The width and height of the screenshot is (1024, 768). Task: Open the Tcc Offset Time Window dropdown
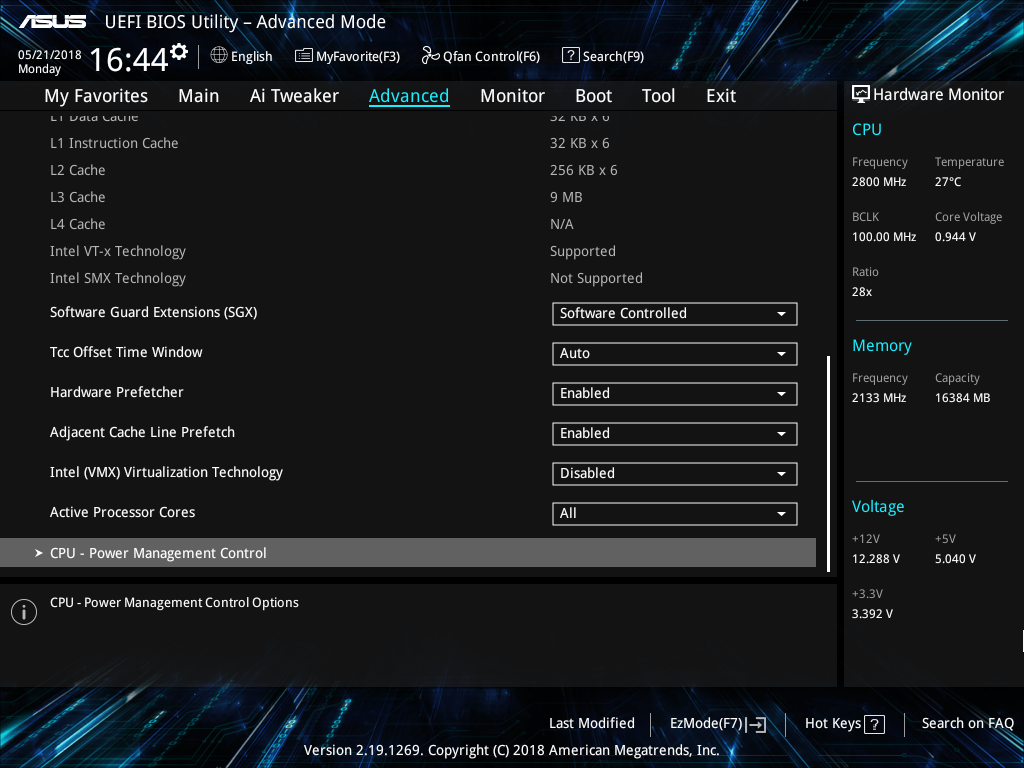click(675, 353)
